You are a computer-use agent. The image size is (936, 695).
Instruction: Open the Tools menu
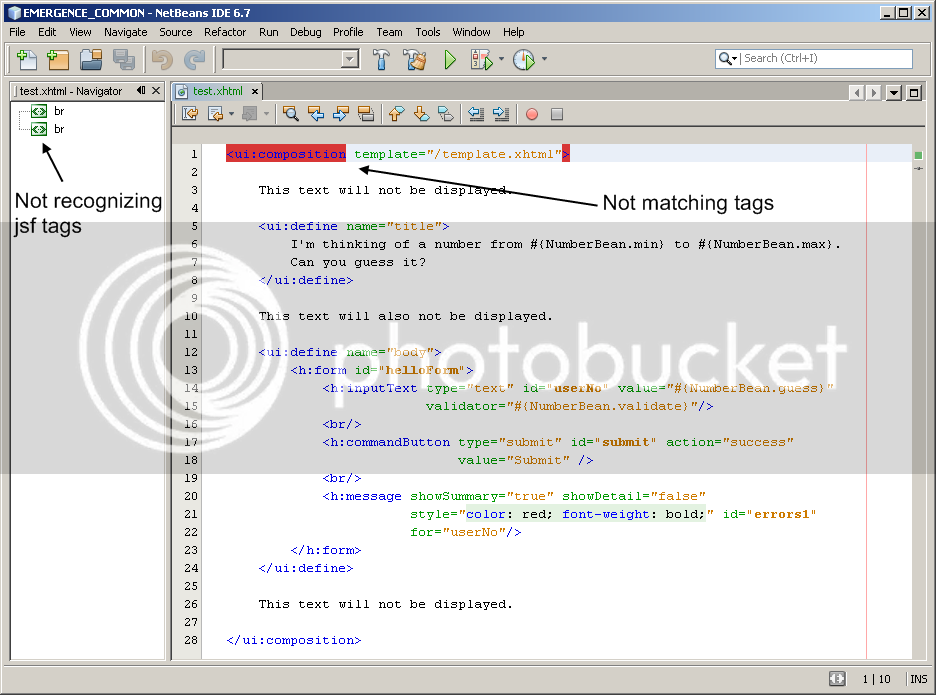pos(427,32)
